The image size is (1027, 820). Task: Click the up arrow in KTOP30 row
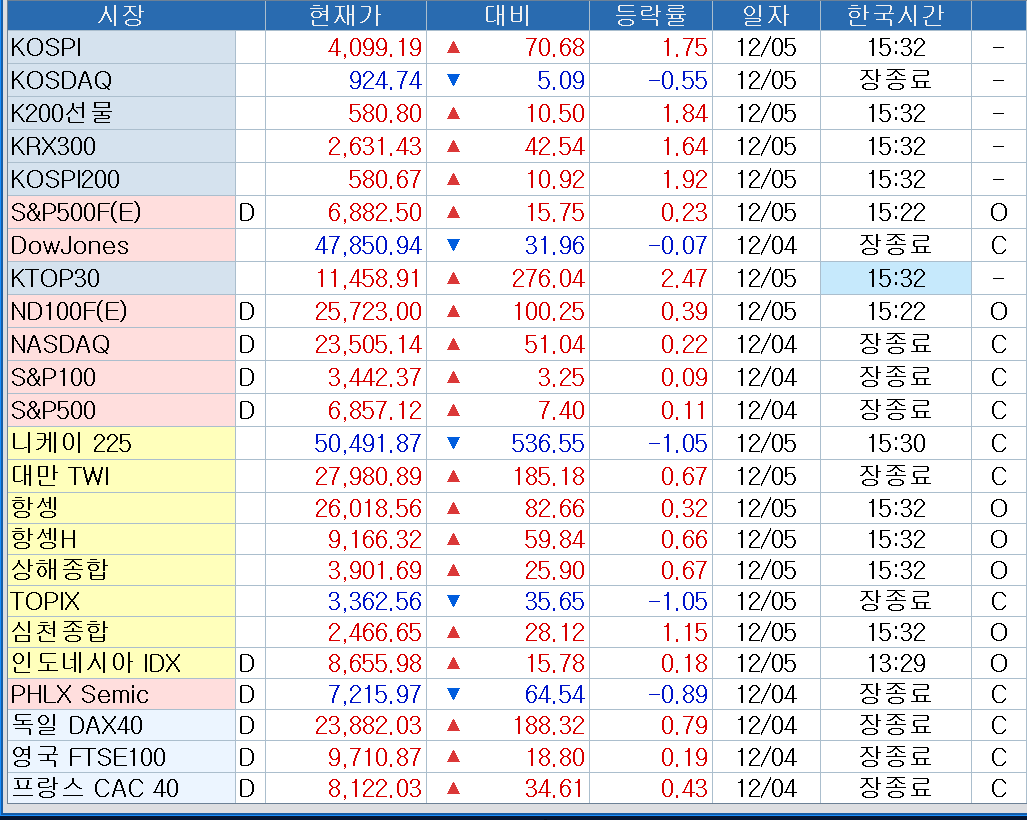click(454, 278)
